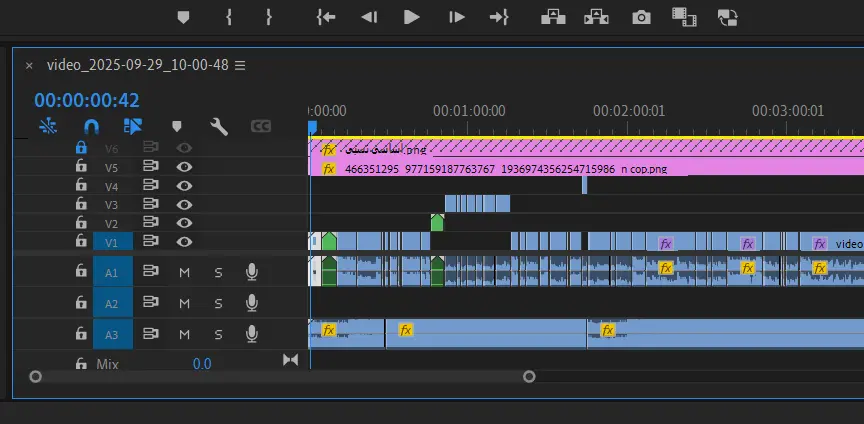
Task: Hide V3 track output eye
Action: tap(185, 204)
